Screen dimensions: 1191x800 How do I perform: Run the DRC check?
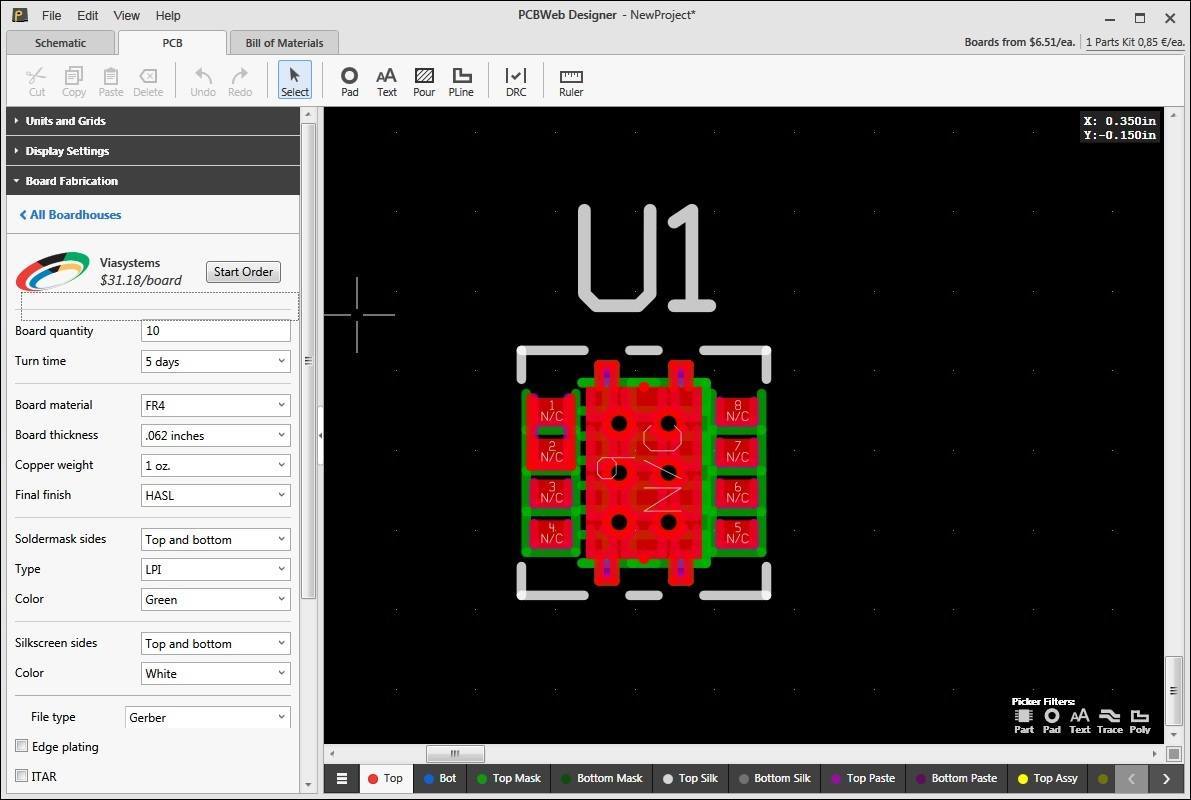tap(516, 81)
